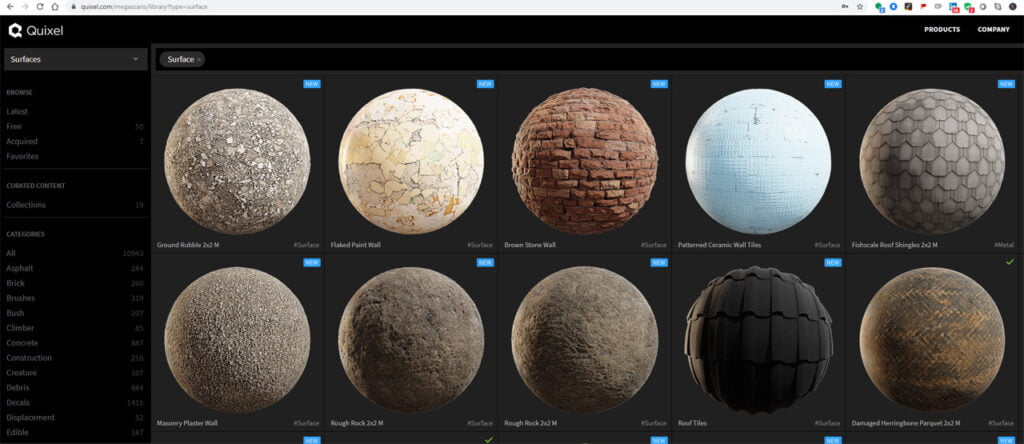Open the Masonry Plaster Wall sphere
Image resolution: width=1024 pixels, height=444 pixels.
coord(237,340)
